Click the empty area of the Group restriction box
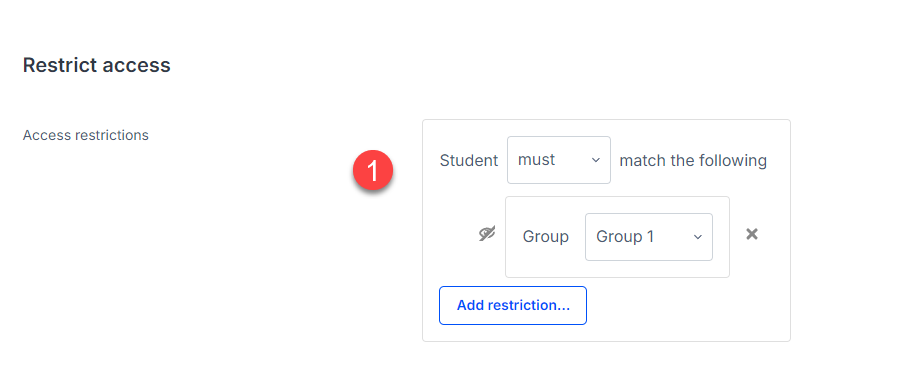This screenshot has width=901, height=365. (x=618, y=268)
